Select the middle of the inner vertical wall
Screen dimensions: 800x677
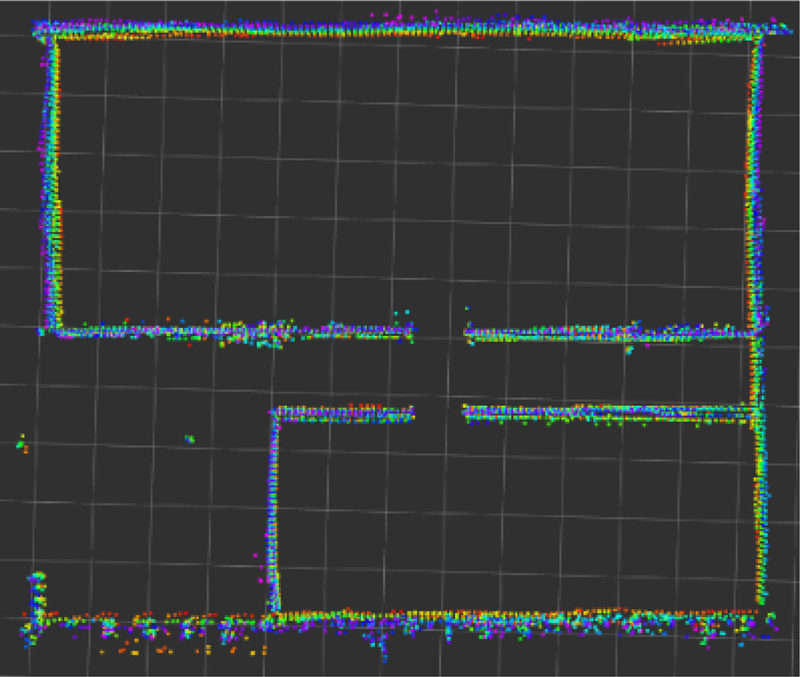[273, 510]
